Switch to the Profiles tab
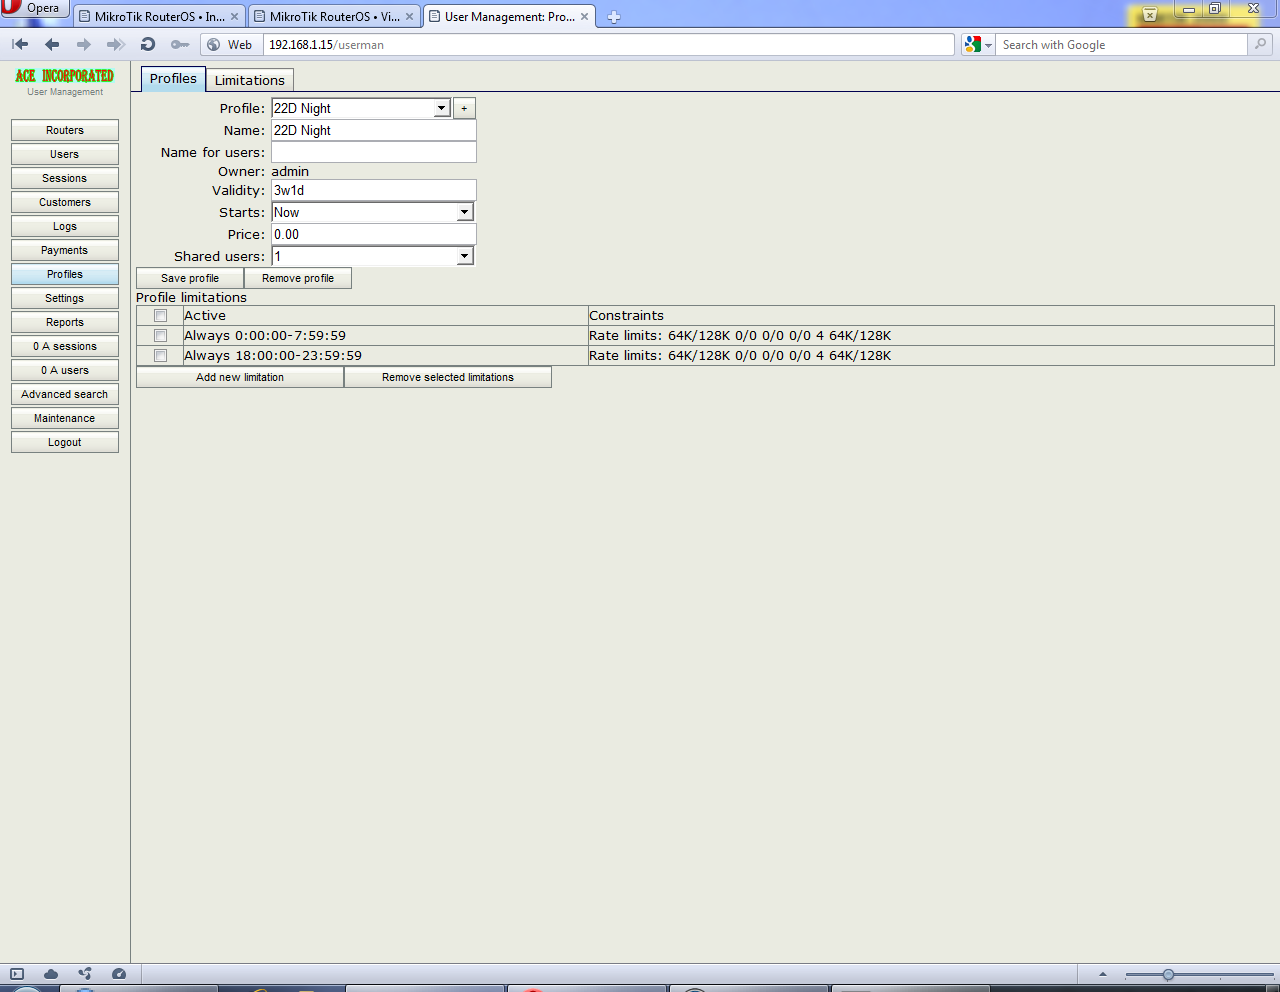Viewport: 1280px width, 992px height. pyautogui.click(x=173, y=79)
